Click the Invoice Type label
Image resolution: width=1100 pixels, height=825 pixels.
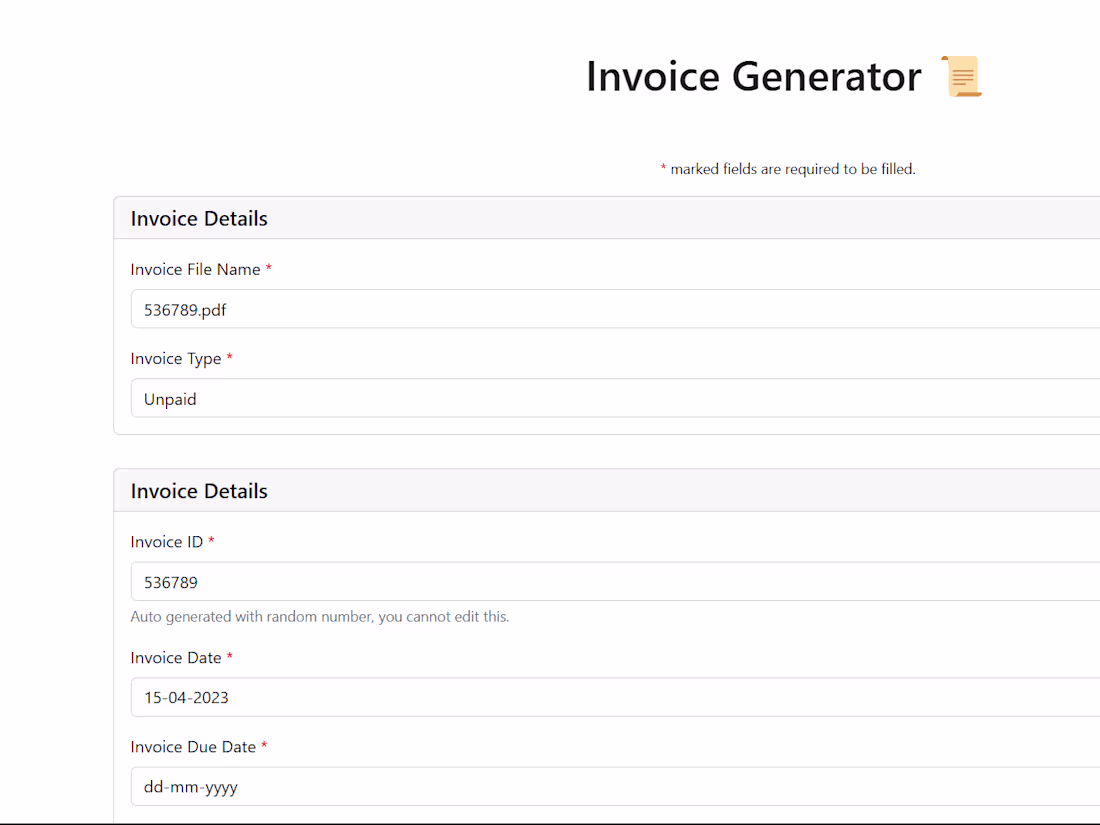tap(175, 358)
